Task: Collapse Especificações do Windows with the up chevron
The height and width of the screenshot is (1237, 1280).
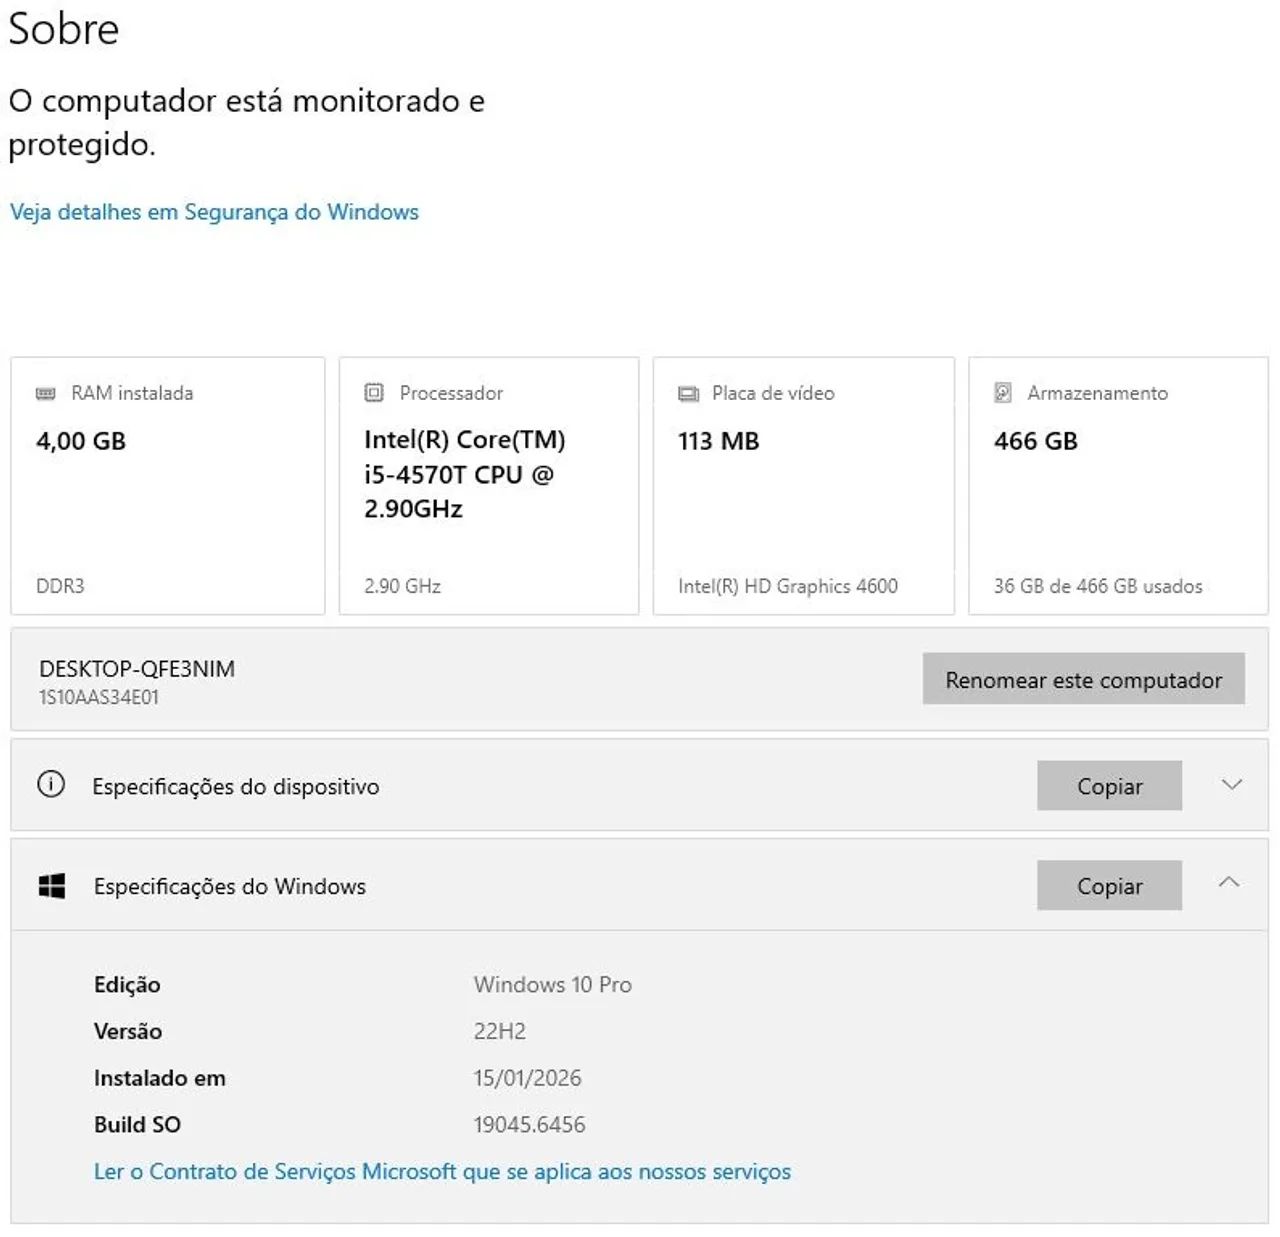Action: click(1229, 883)
